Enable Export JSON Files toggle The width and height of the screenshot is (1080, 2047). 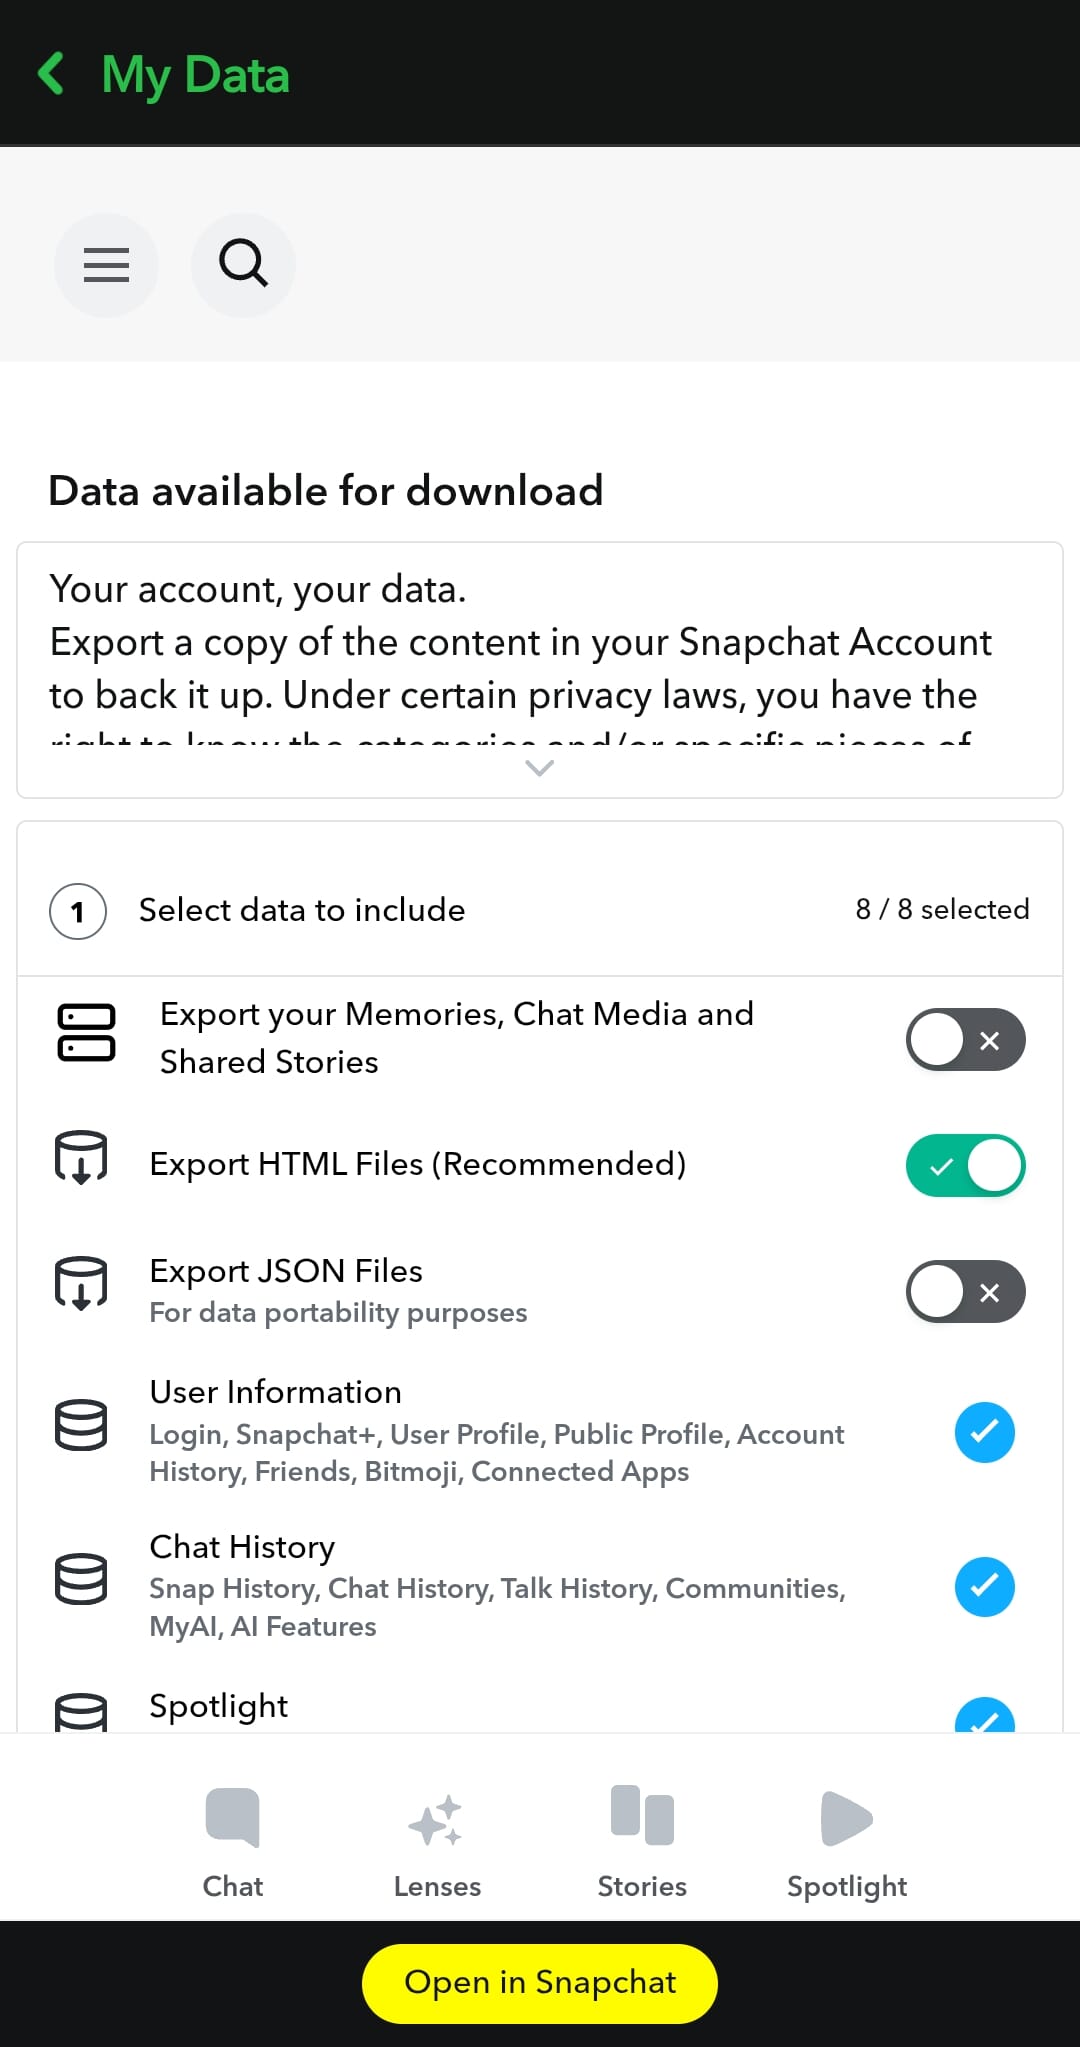pos(964,1292)
